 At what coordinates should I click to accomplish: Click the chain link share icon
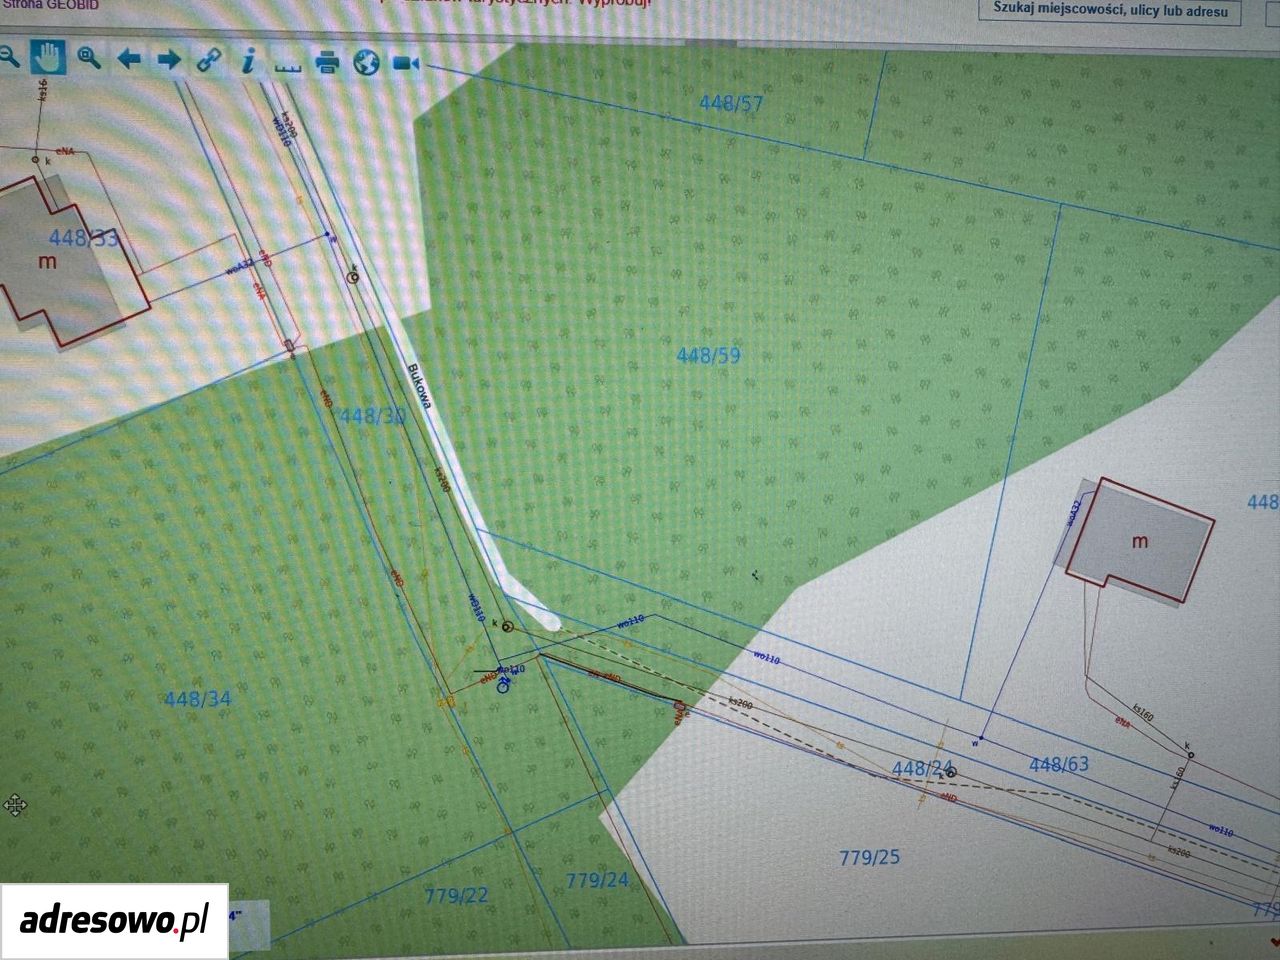pos(208,60)
